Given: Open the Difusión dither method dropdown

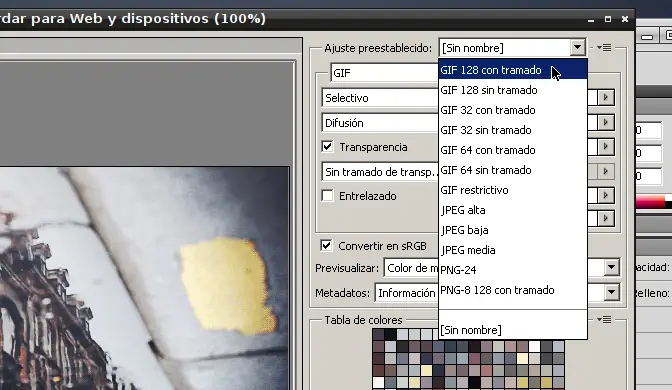Looking at the screenshot, I should point(380,123).
